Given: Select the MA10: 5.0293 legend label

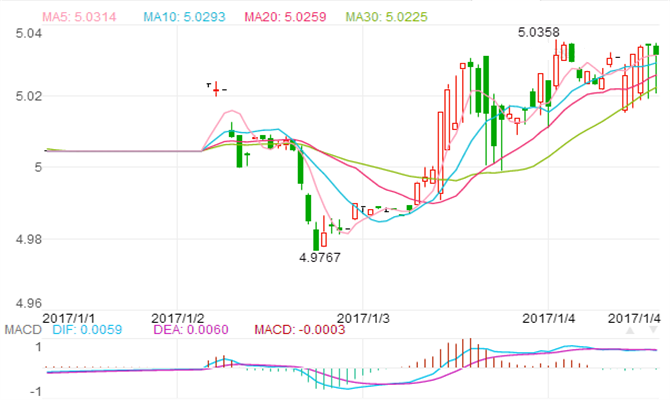Looking at the screenshot, I should tap(184, 17).
